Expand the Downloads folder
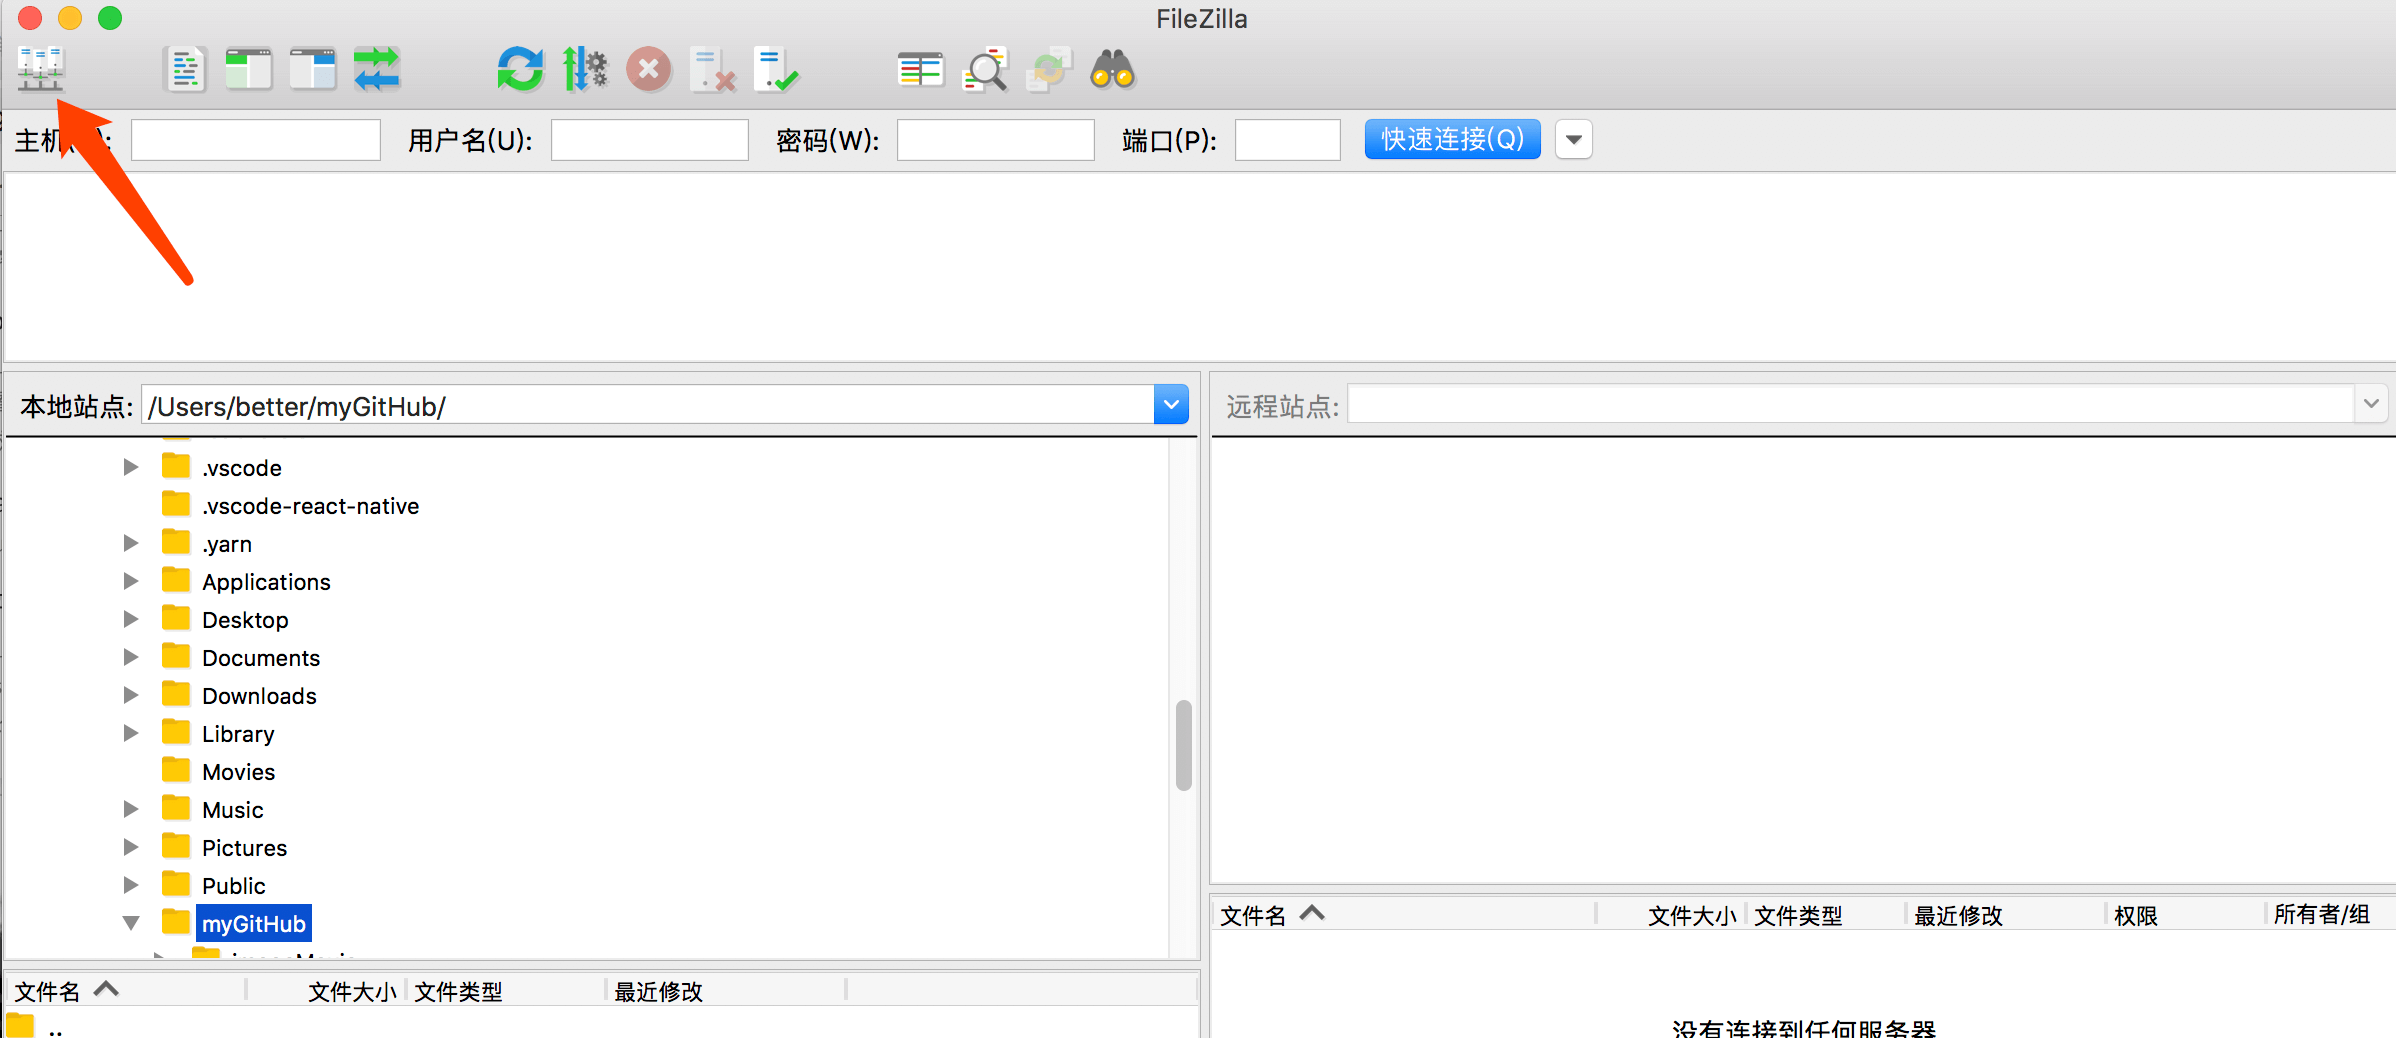 click(x=130, y=695)
